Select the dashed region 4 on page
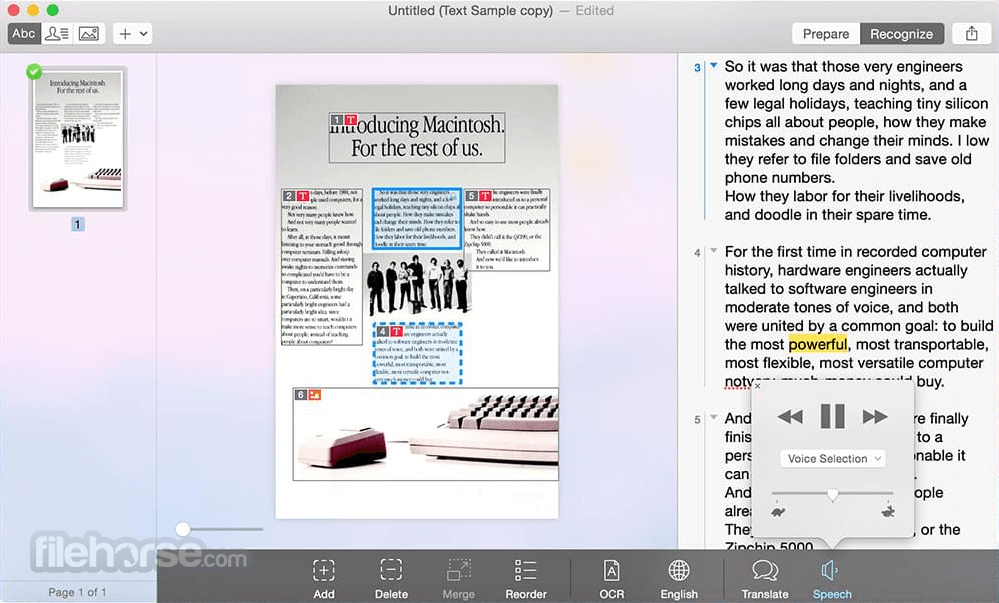 coord(417,353)
